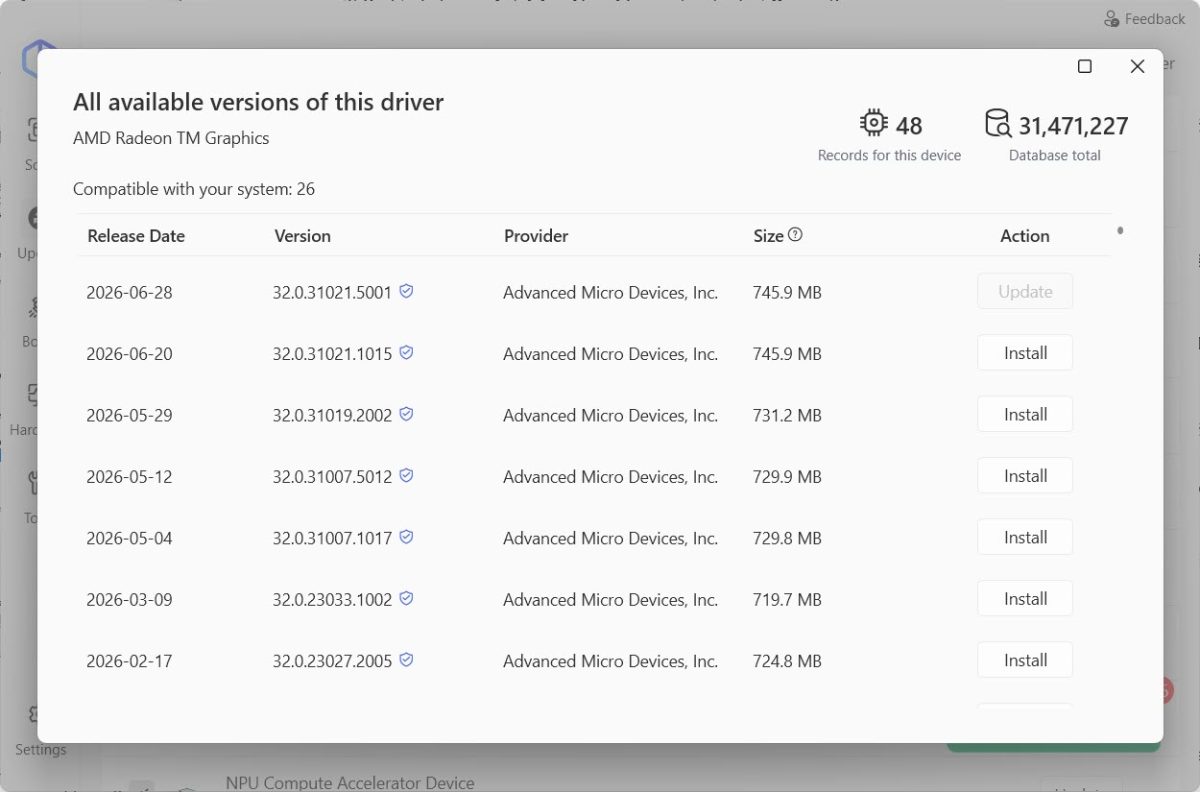Install version 32.0.31019.2002
The image size is (1200, 792).
[1025, 414]
